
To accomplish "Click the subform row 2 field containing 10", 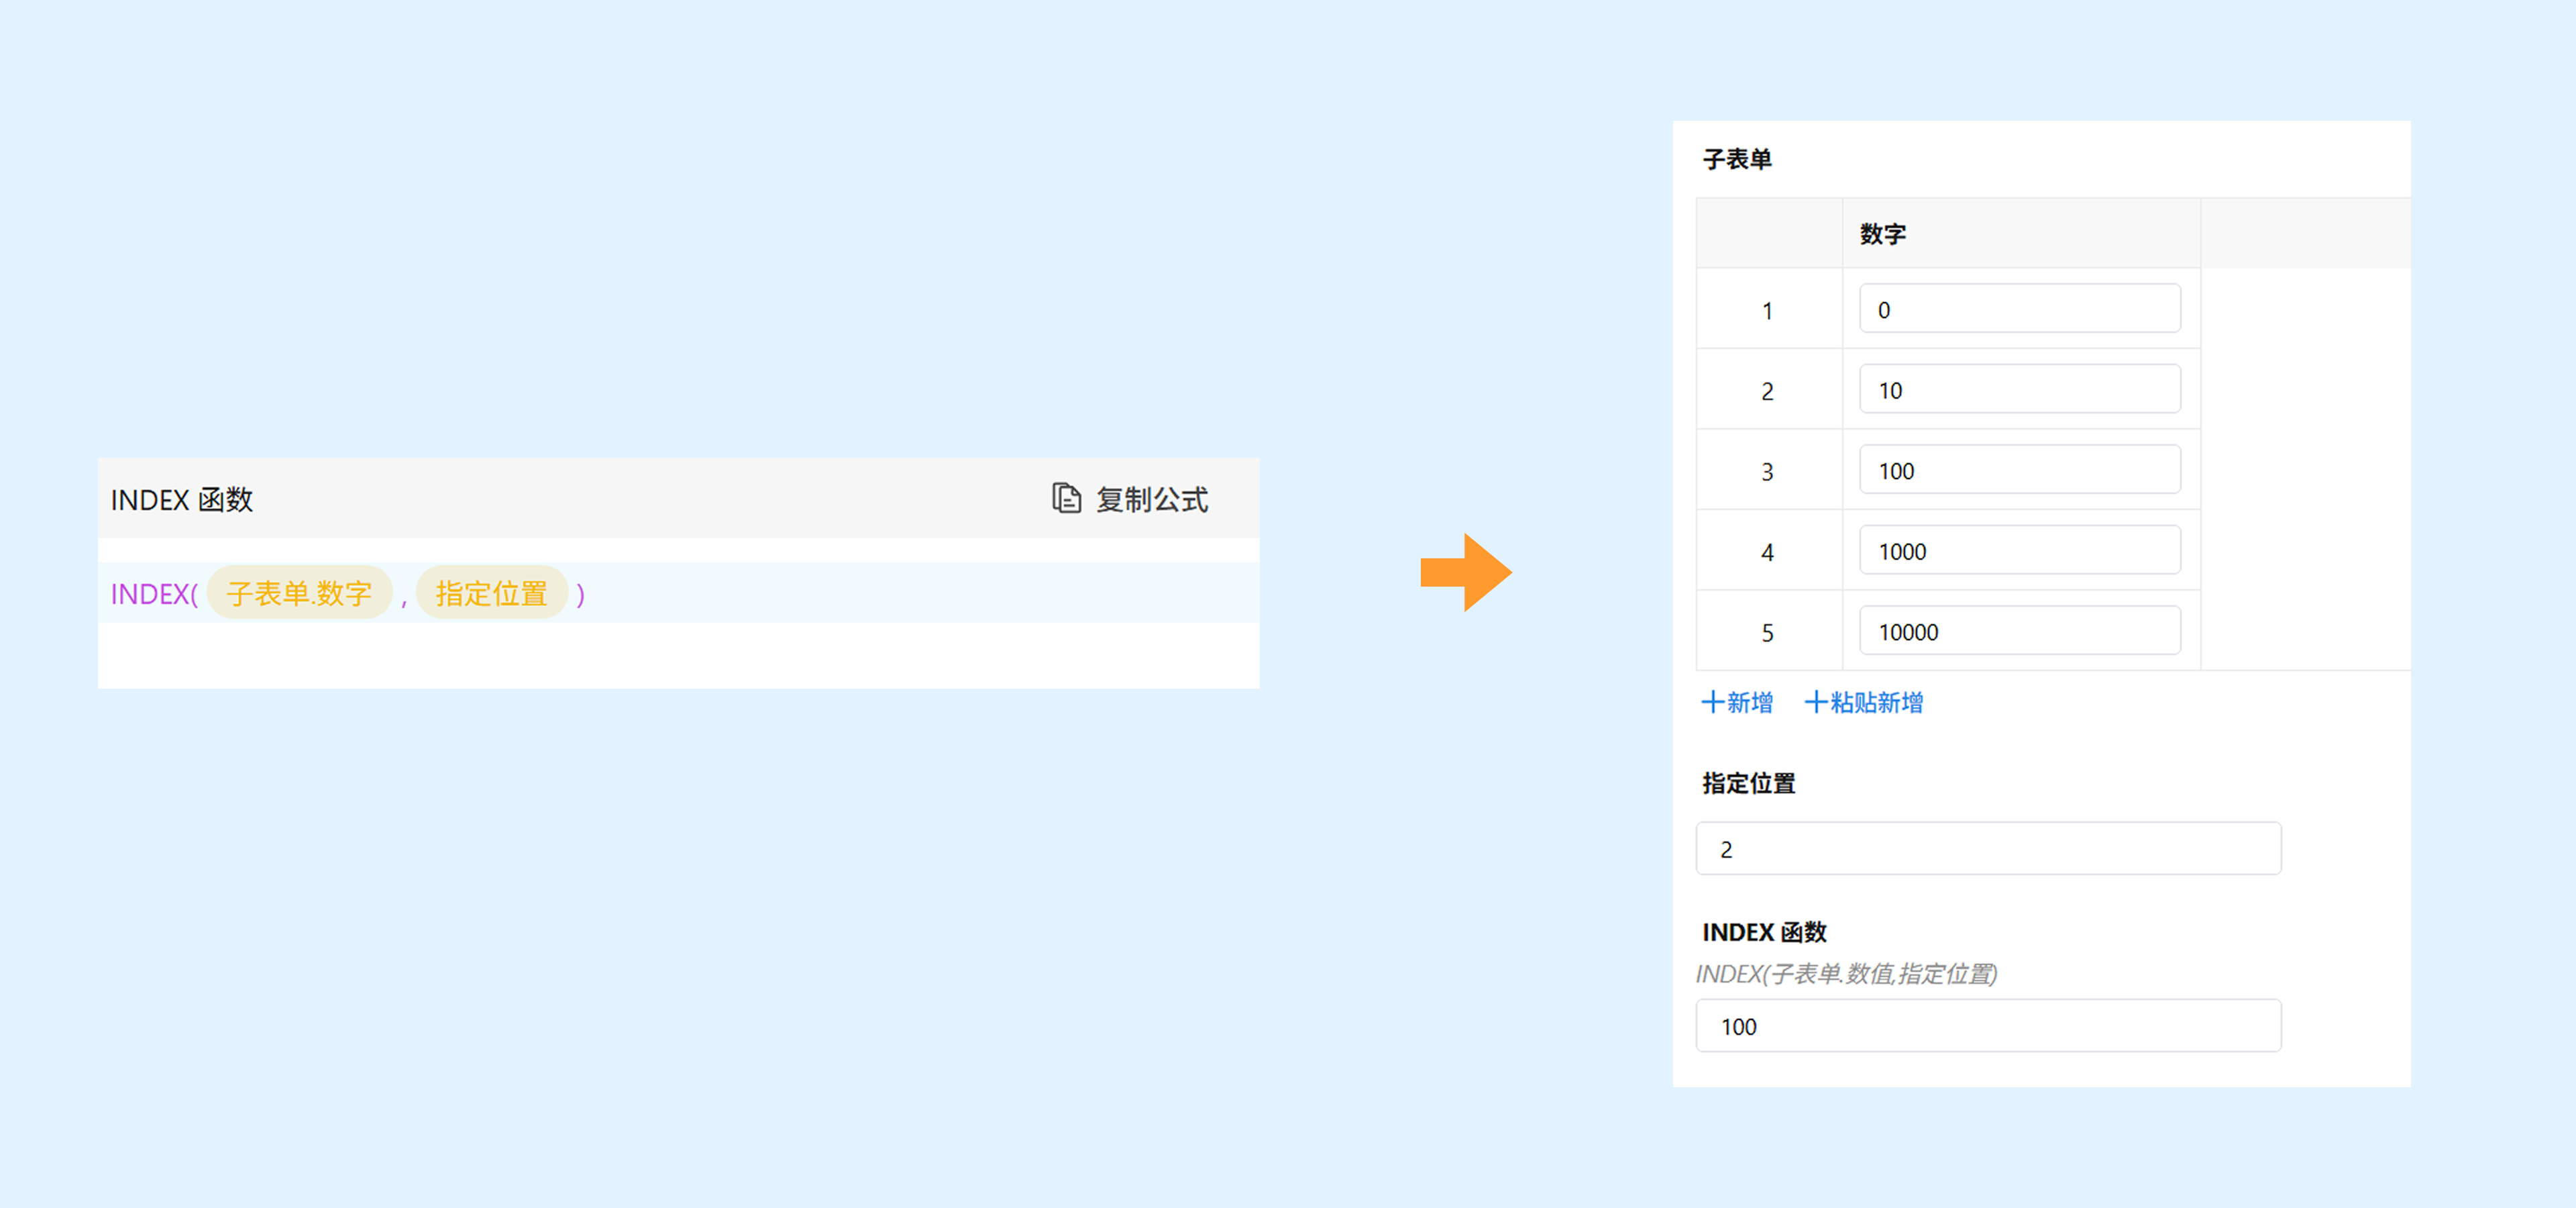I will click(2019, 390).
